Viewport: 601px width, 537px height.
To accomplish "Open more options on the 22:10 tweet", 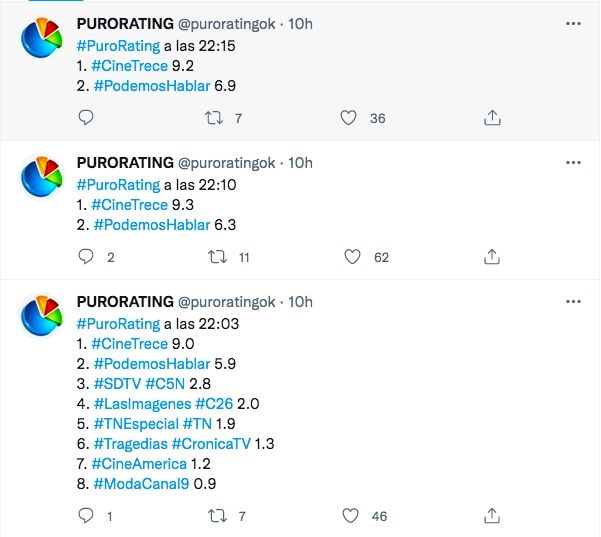I will point(573,162).
